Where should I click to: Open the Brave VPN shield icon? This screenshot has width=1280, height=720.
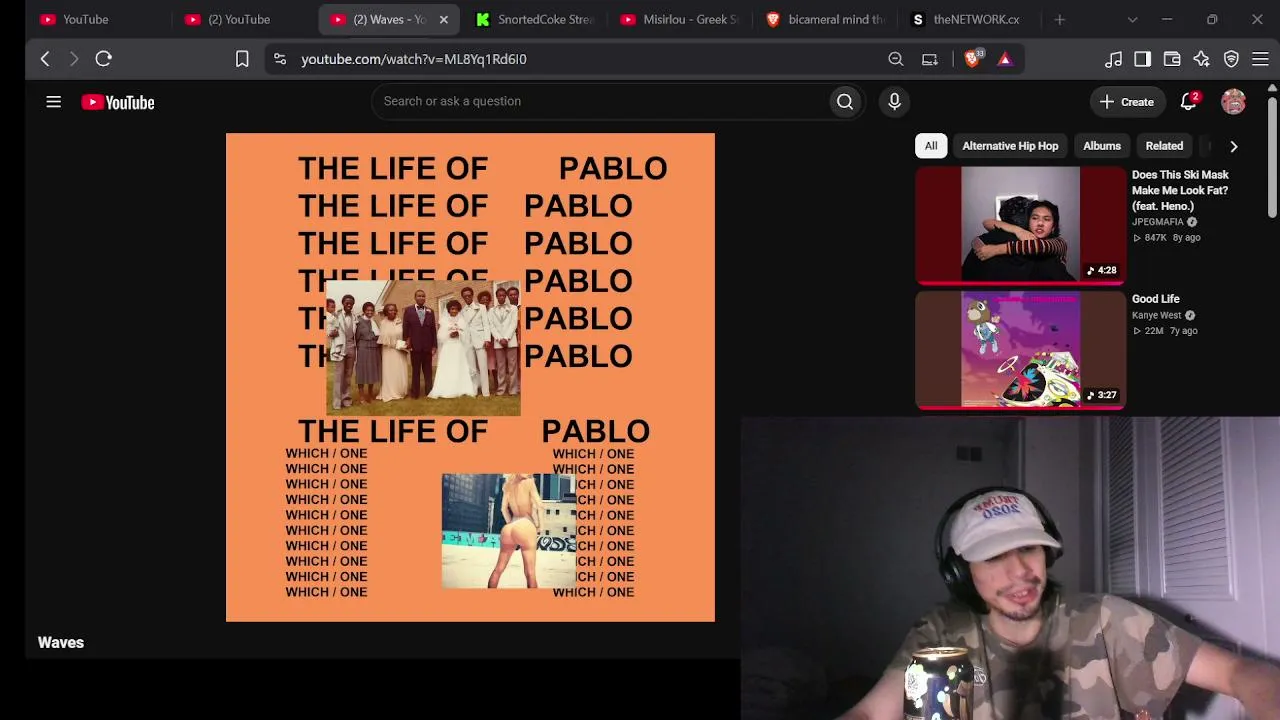coord(1231,59)
